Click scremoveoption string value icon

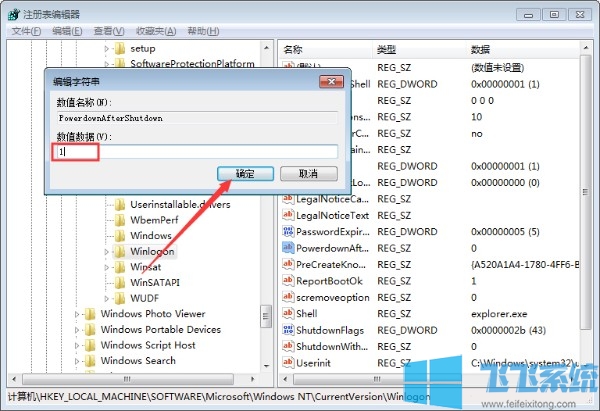coord(288,297)
